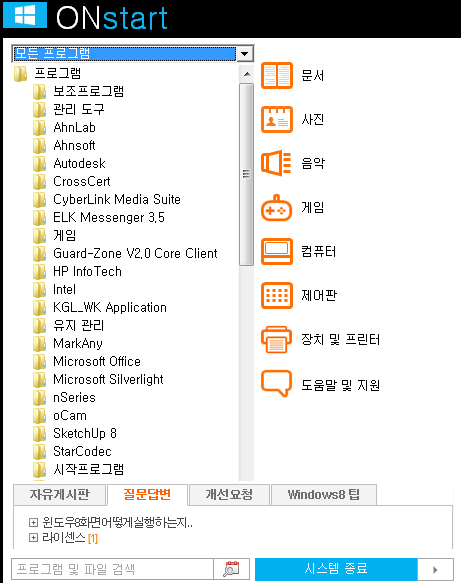Open the 사진 (Pictures) icon
Screen dimensions: 461x583
tap(277, 119)
